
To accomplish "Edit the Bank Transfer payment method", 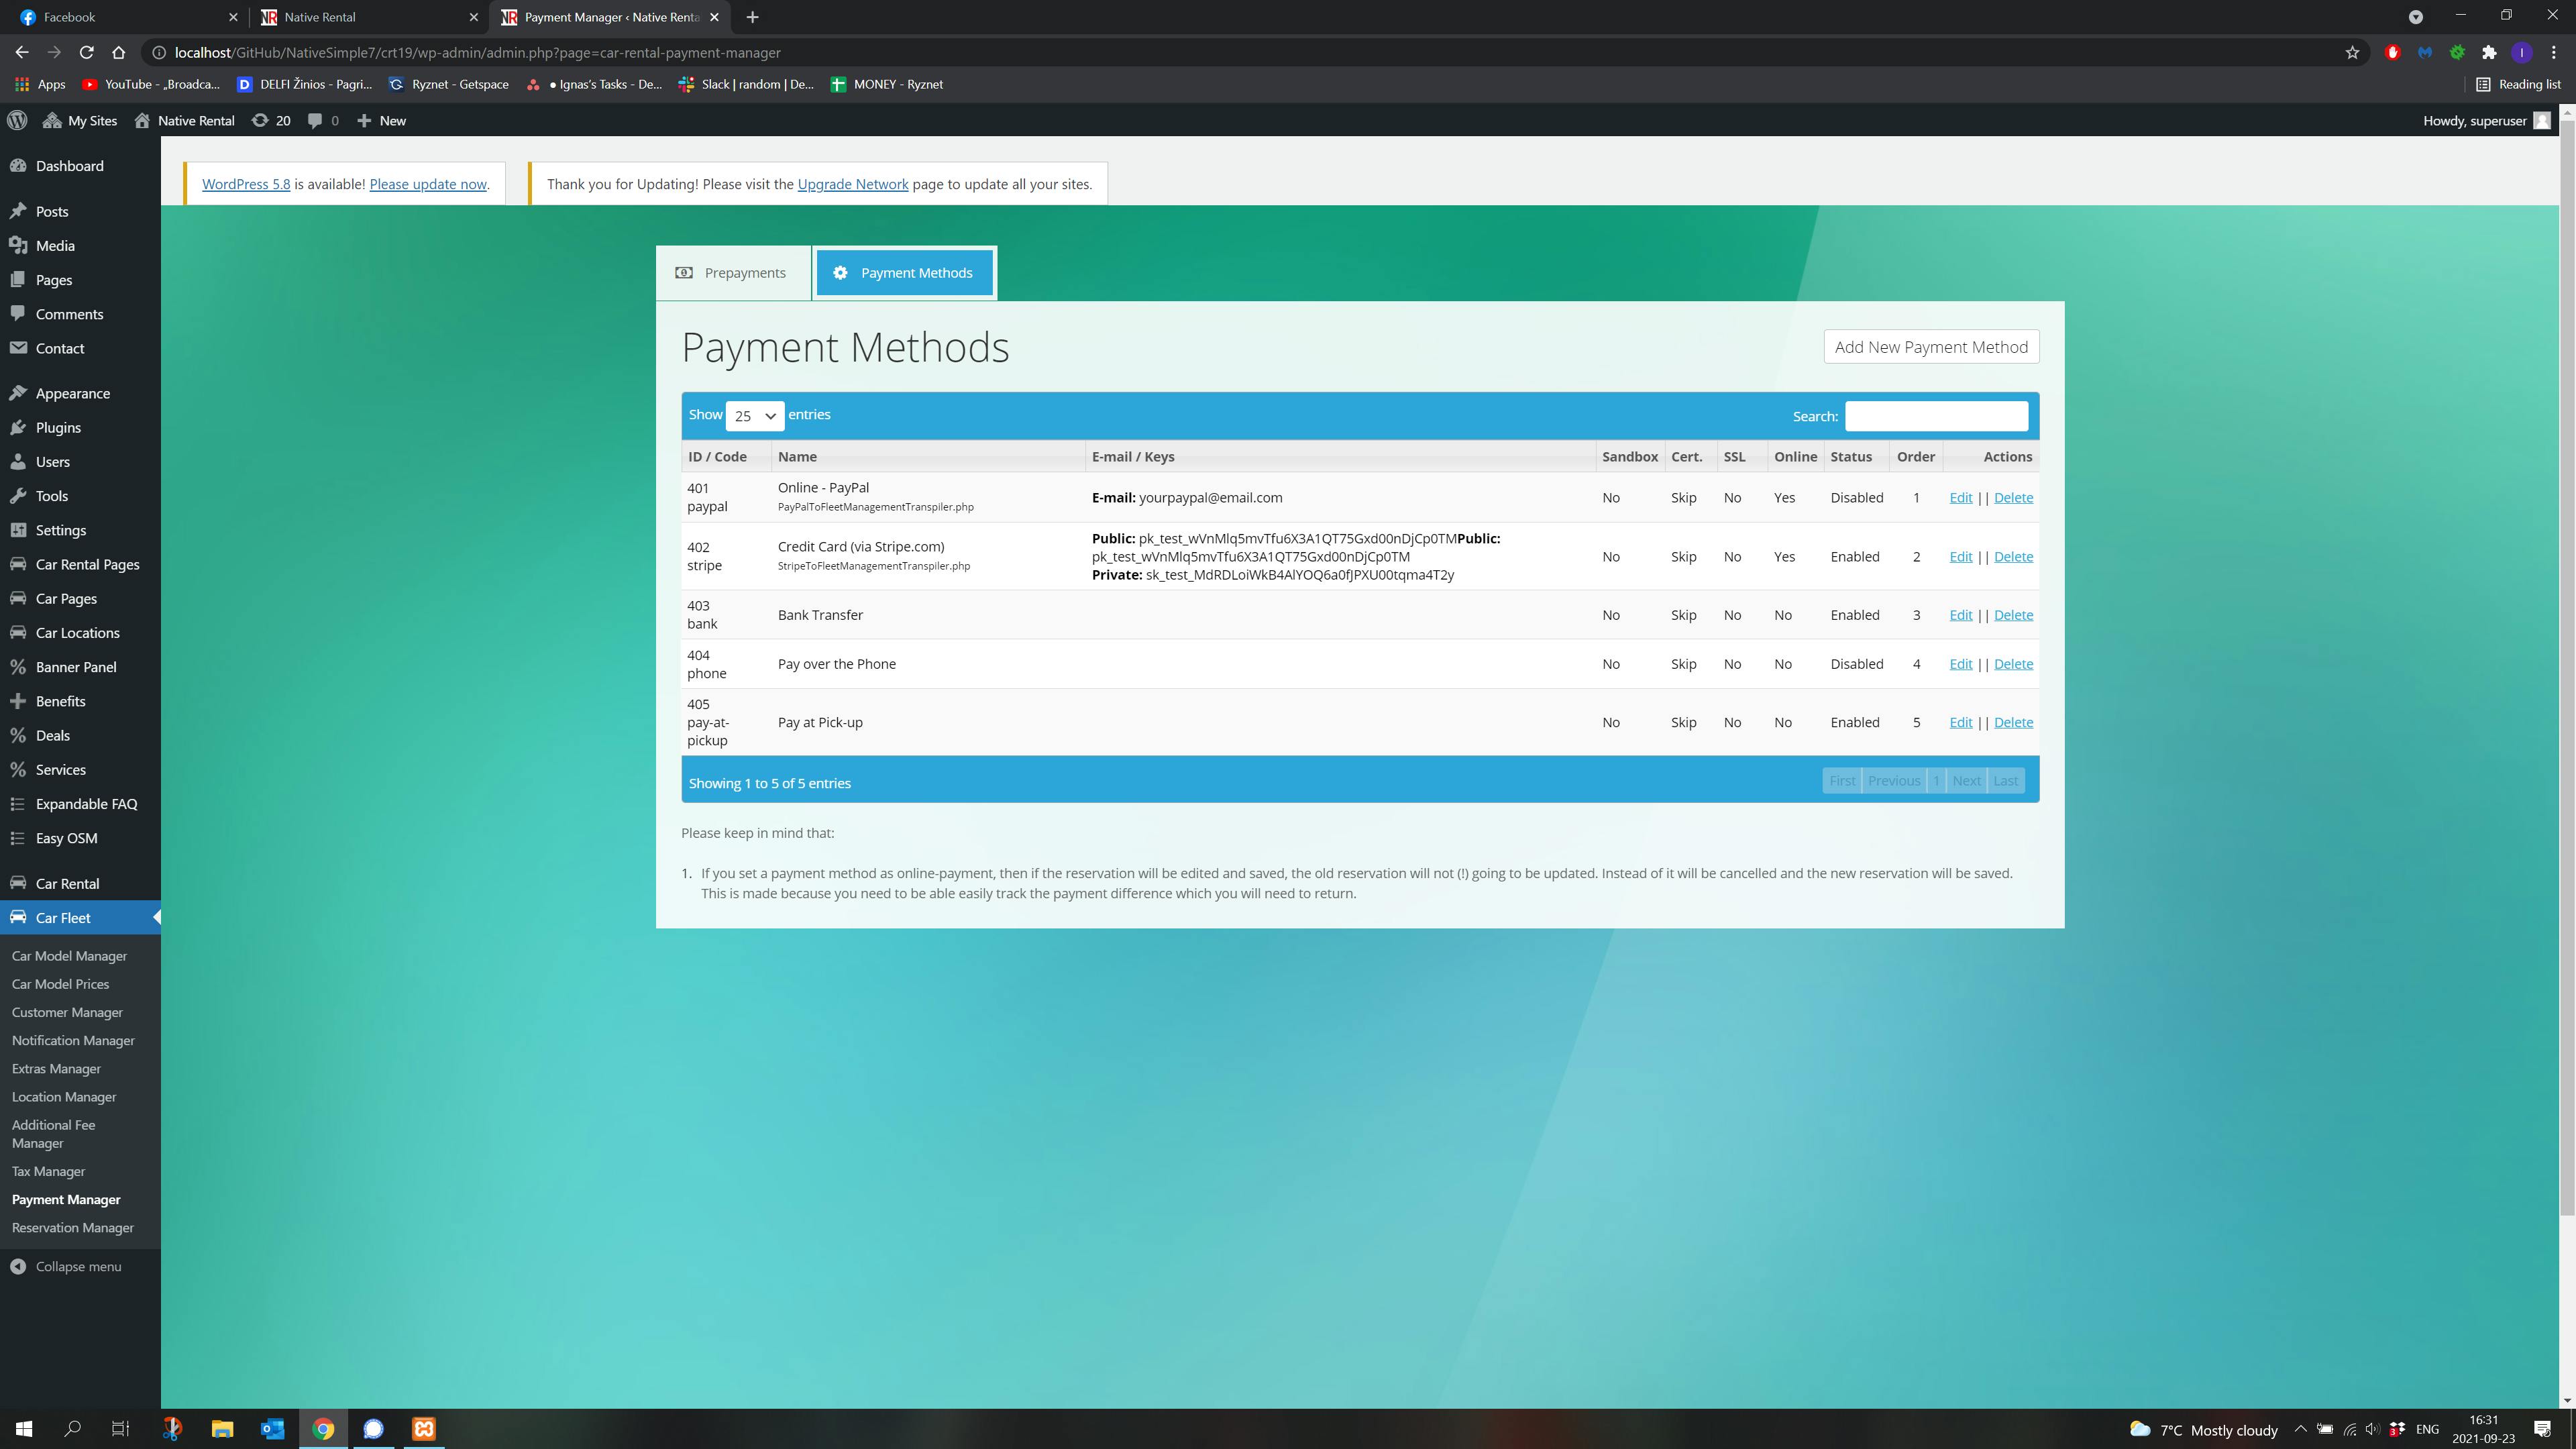I will [x=1960, y=615].
